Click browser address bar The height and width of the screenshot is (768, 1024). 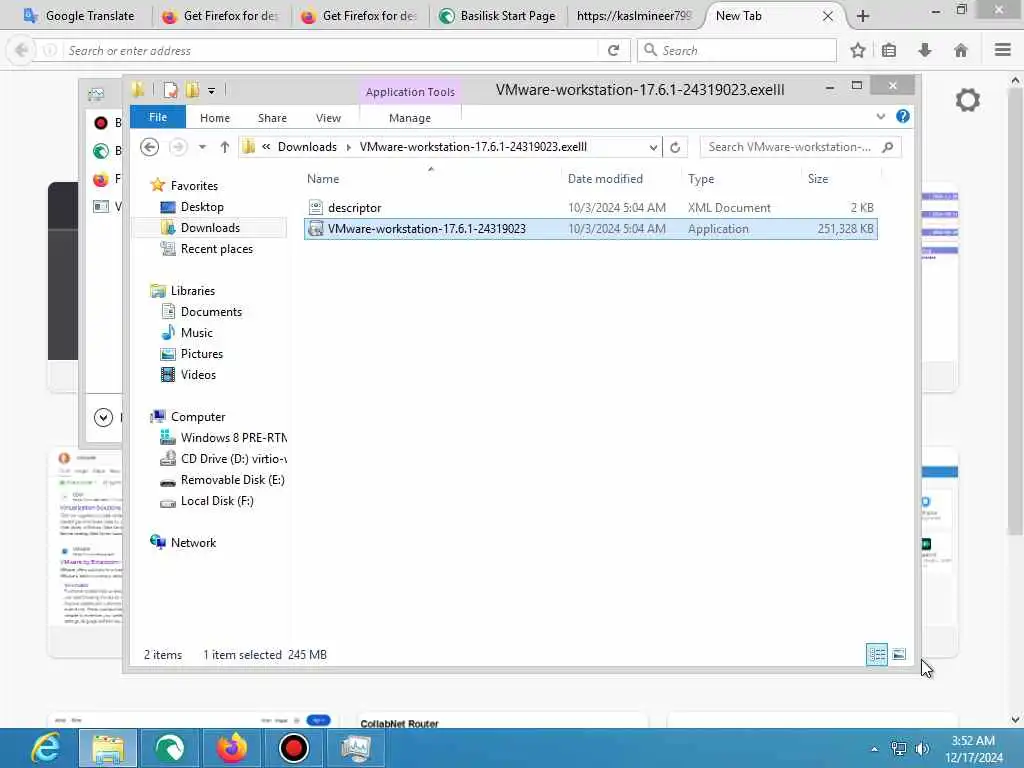330,50
